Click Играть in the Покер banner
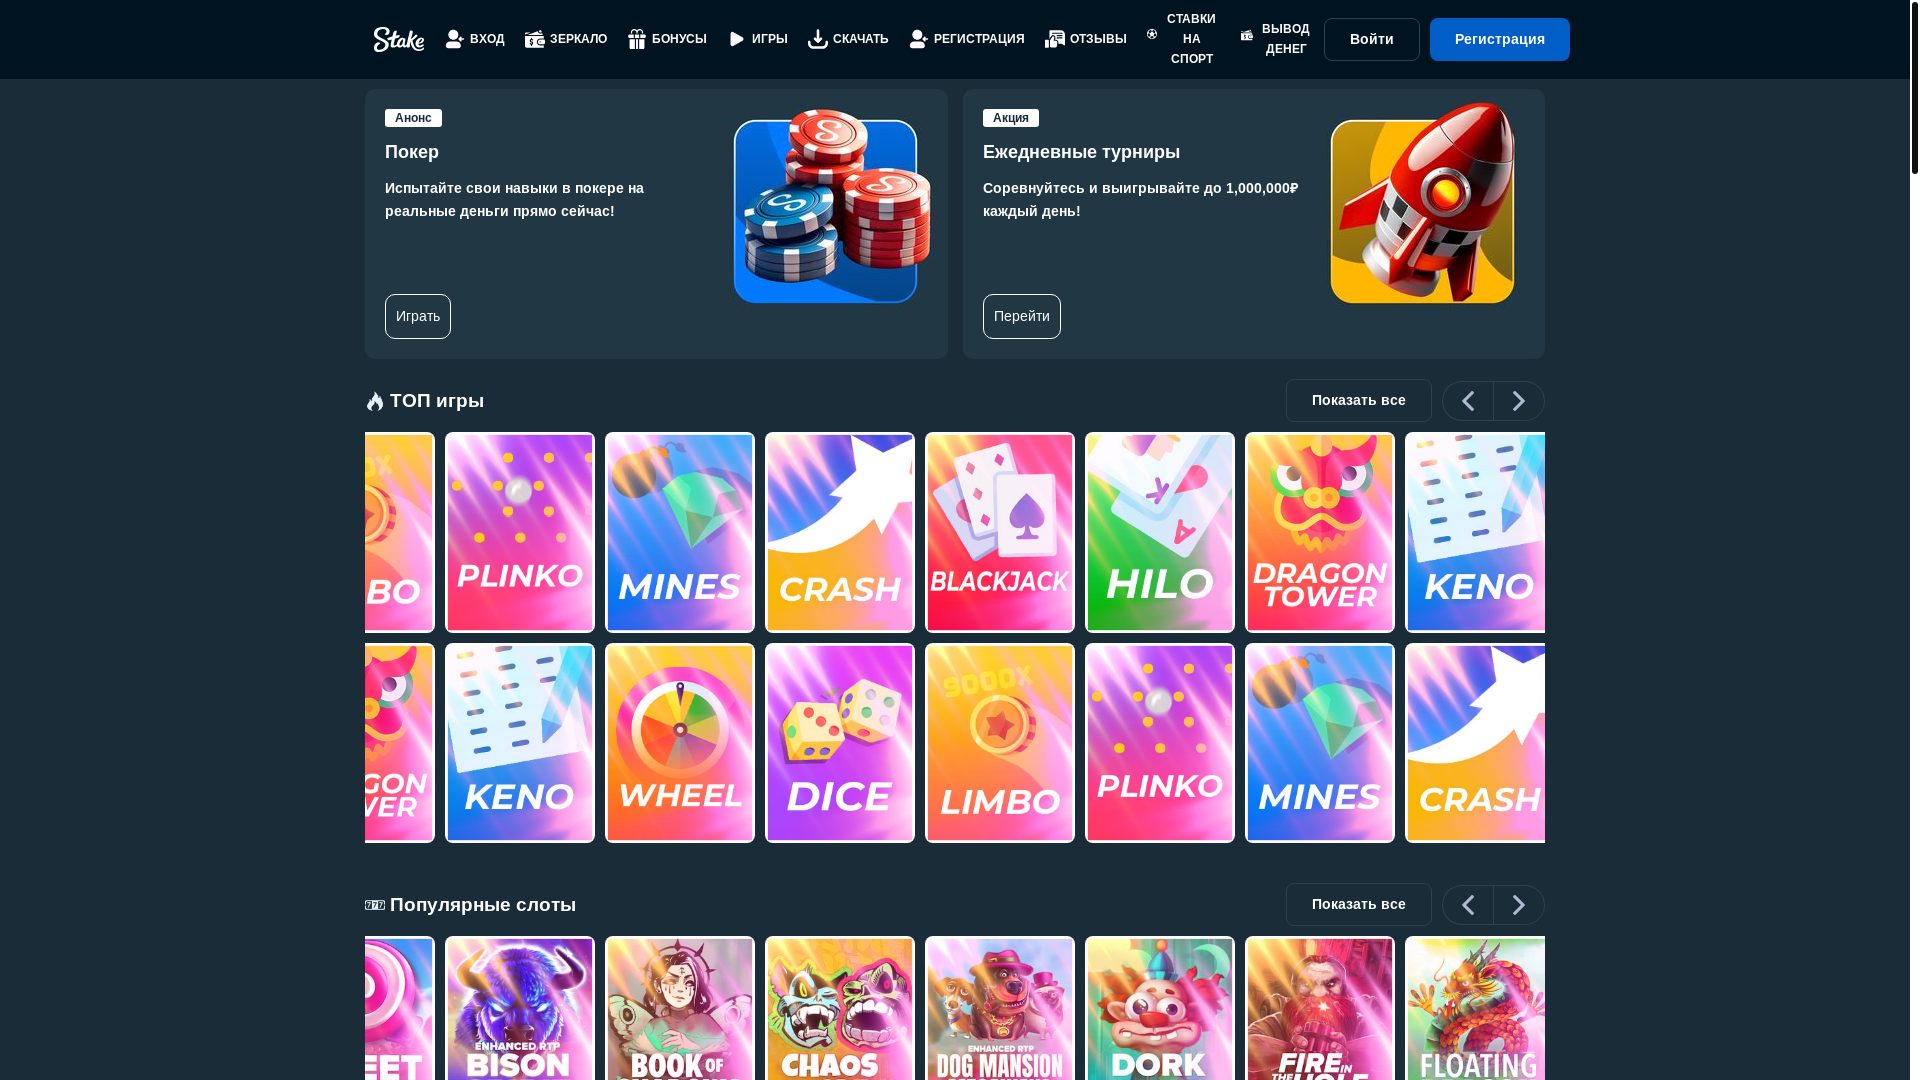This screenshot has width=1920, height=1080. click(418, 316)
